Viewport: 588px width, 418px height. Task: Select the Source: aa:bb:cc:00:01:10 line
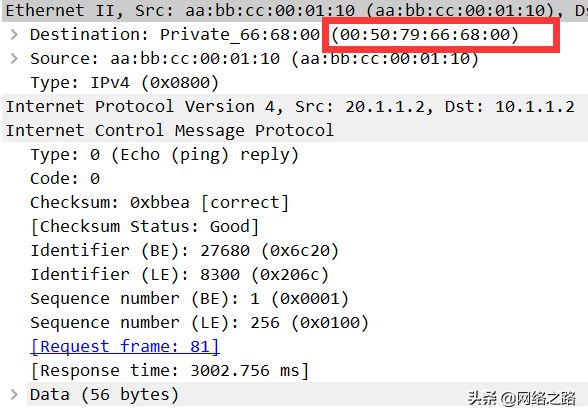255,58
